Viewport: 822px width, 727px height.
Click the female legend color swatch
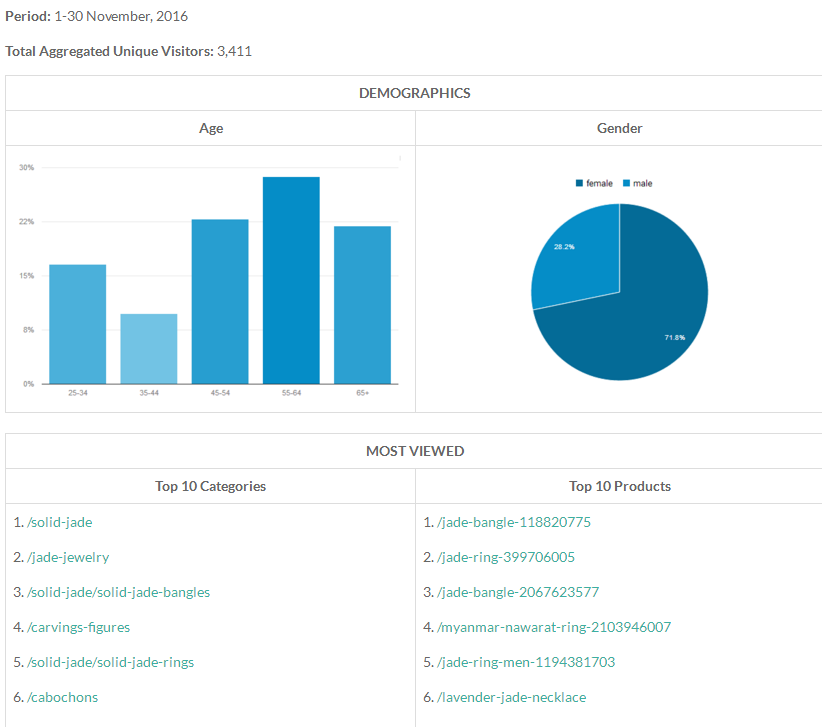[x=579, y=184]
